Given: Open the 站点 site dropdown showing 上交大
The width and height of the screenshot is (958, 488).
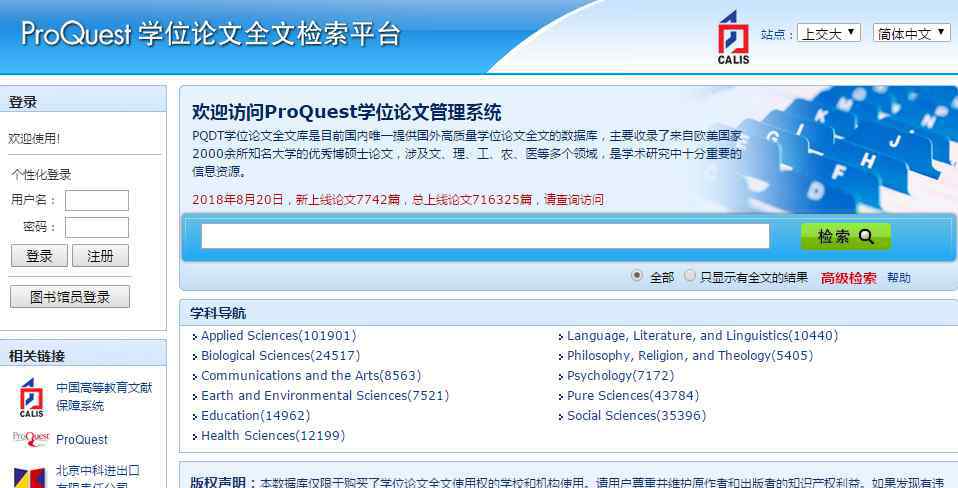Looking at the screenshot, I should pyautogui.click(x=828, y=33).
